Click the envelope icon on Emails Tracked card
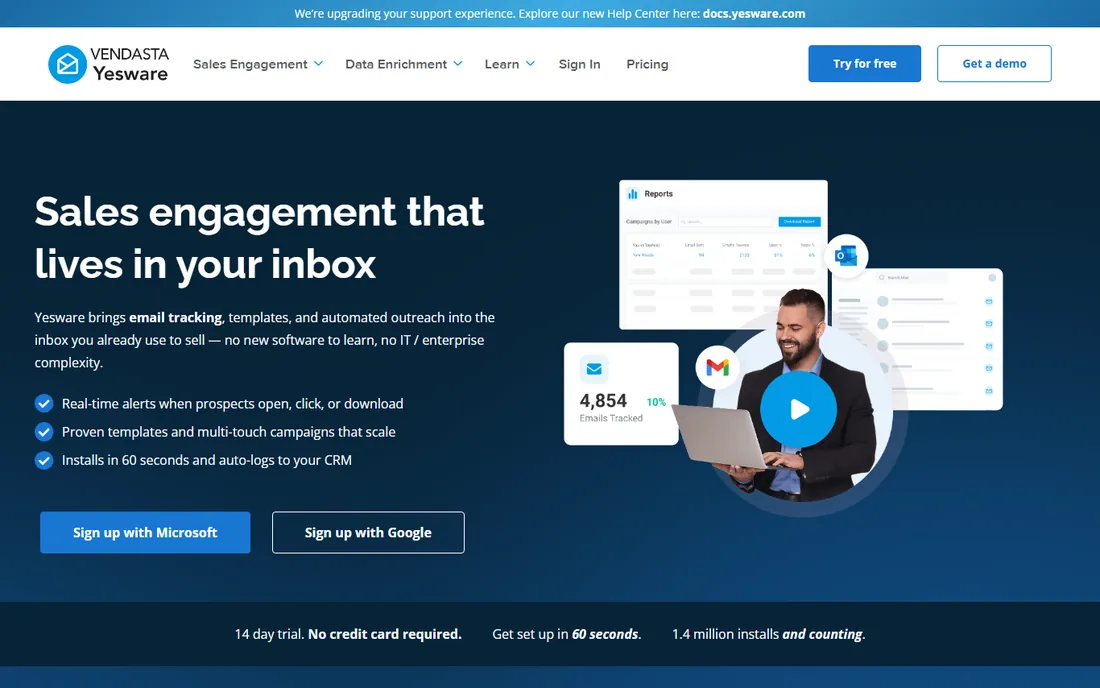1100x688 pixels. click(x=593, y=369)
